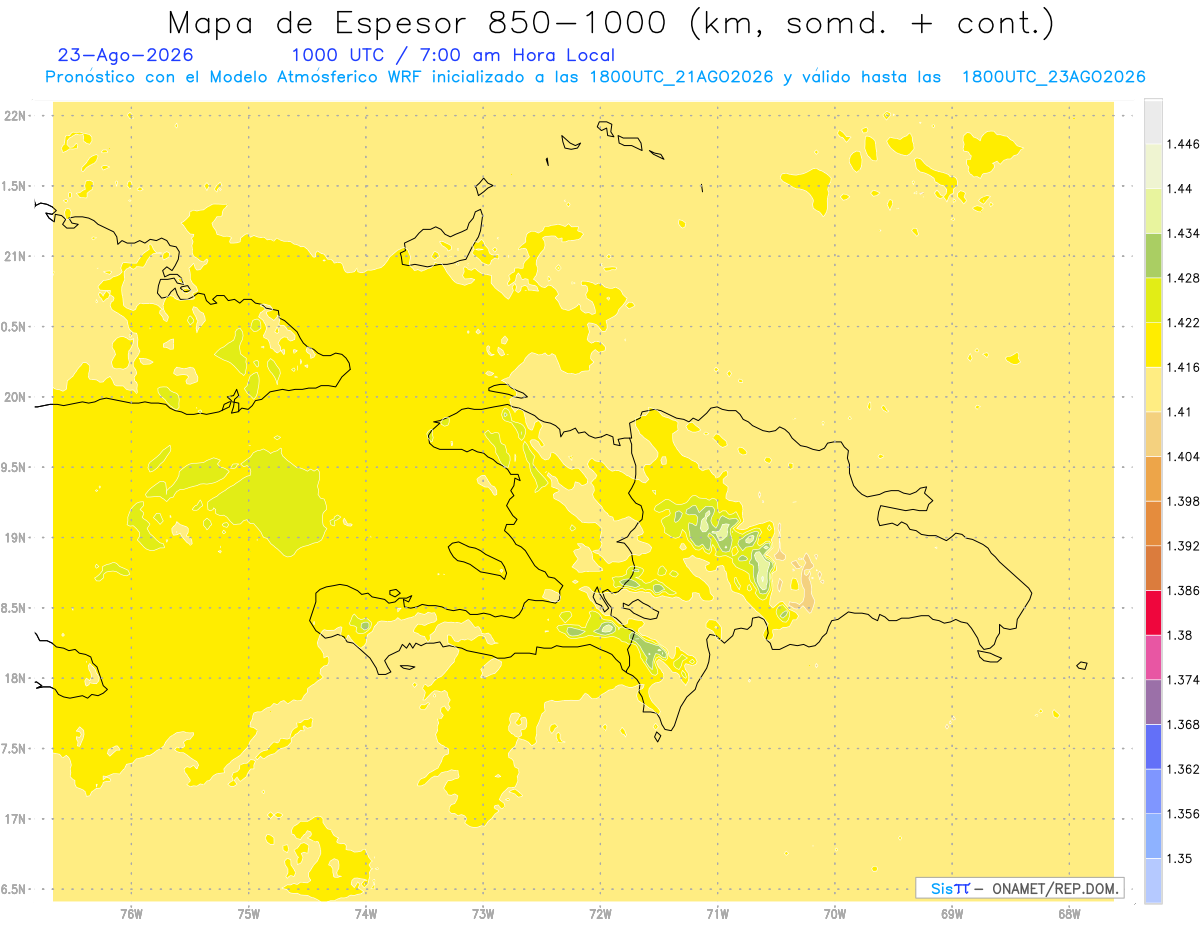Click the longitude axis label '75W'
1200x927 pixels.
(x=248, y=914)
